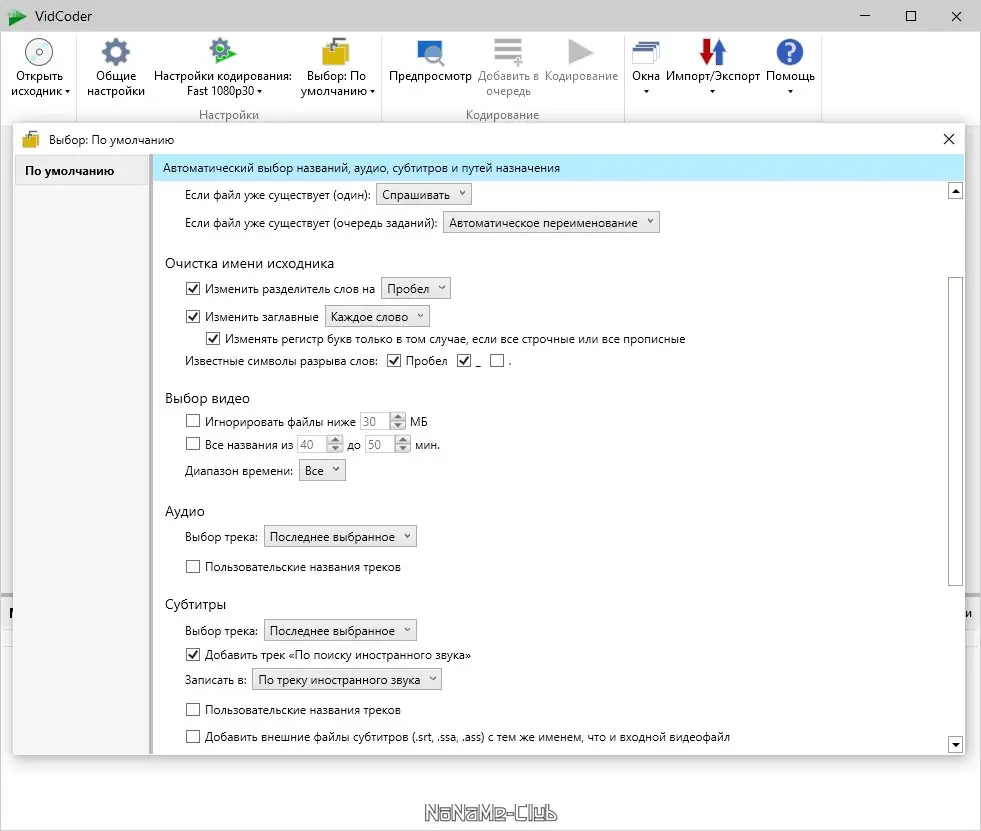Toggle change word separator checkbox
Image resolution: width=981 pixels, height=831 pixels.
(193, 288)
